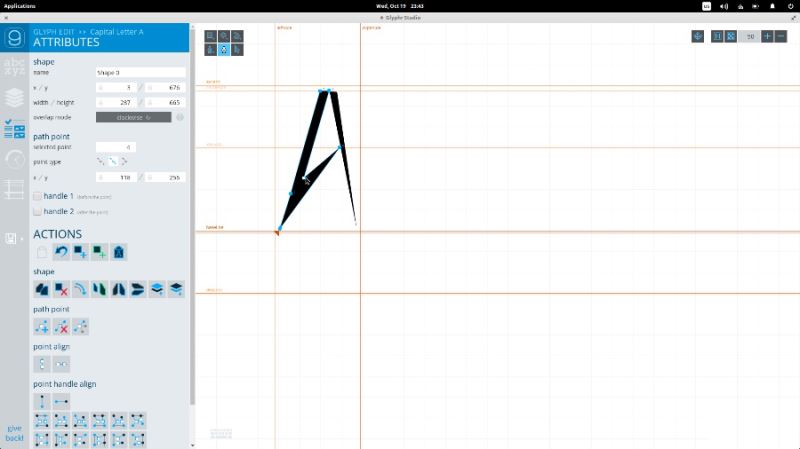Click the save project icon
This screenshot has height=449, width=800.
pyautogui.click(x=11, y=238)
